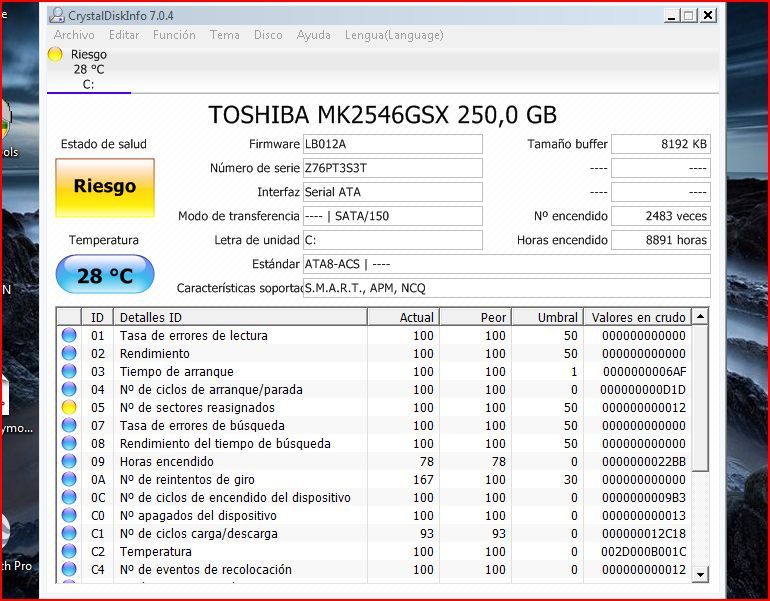Screen dimensions: 770x601
Task: Click the blue status icon for Tiempo de arranque
Action: [x=69, y=371]
